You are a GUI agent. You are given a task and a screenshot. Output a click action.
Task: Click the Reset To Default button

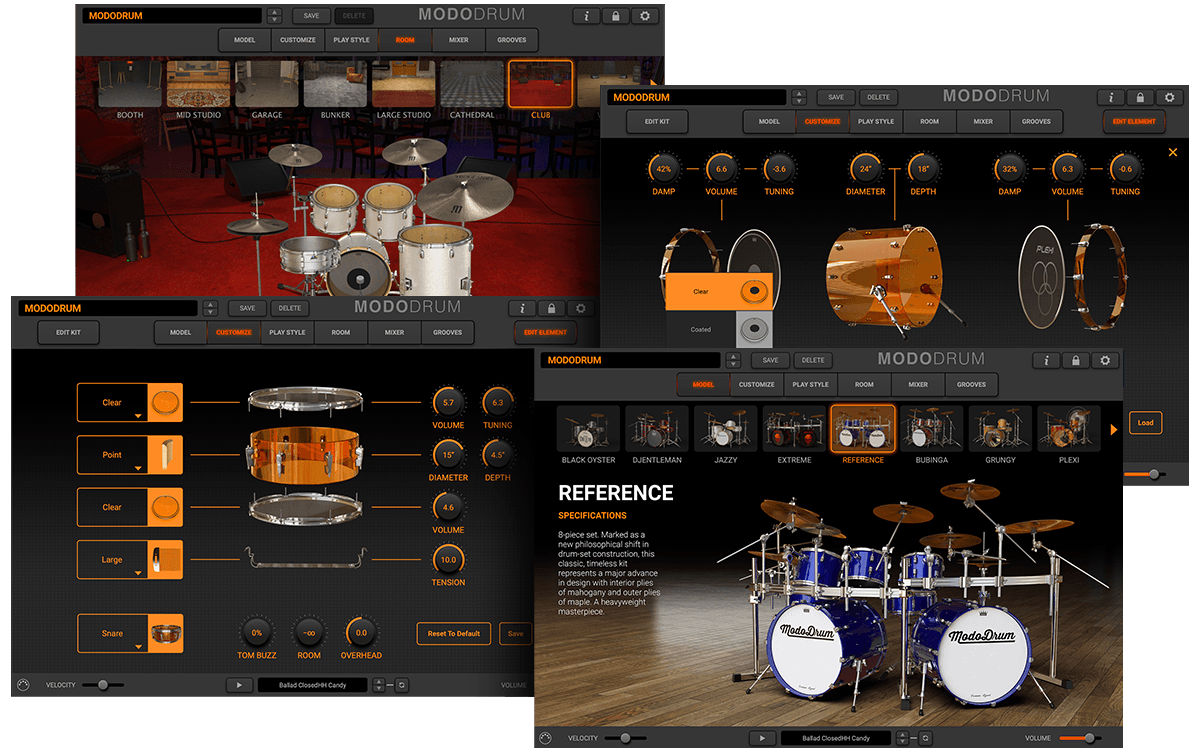[453, 633]
